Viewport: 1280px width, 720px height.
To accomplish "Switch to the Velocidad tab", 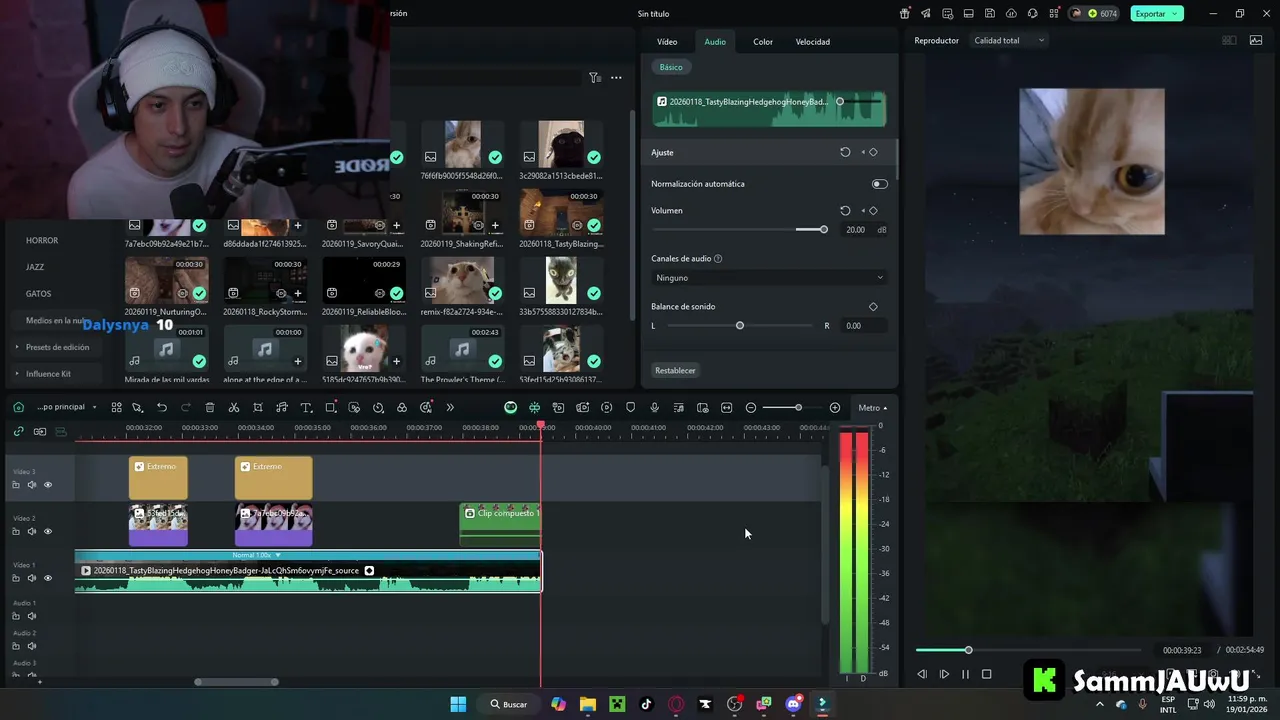I will pos(813,41).
